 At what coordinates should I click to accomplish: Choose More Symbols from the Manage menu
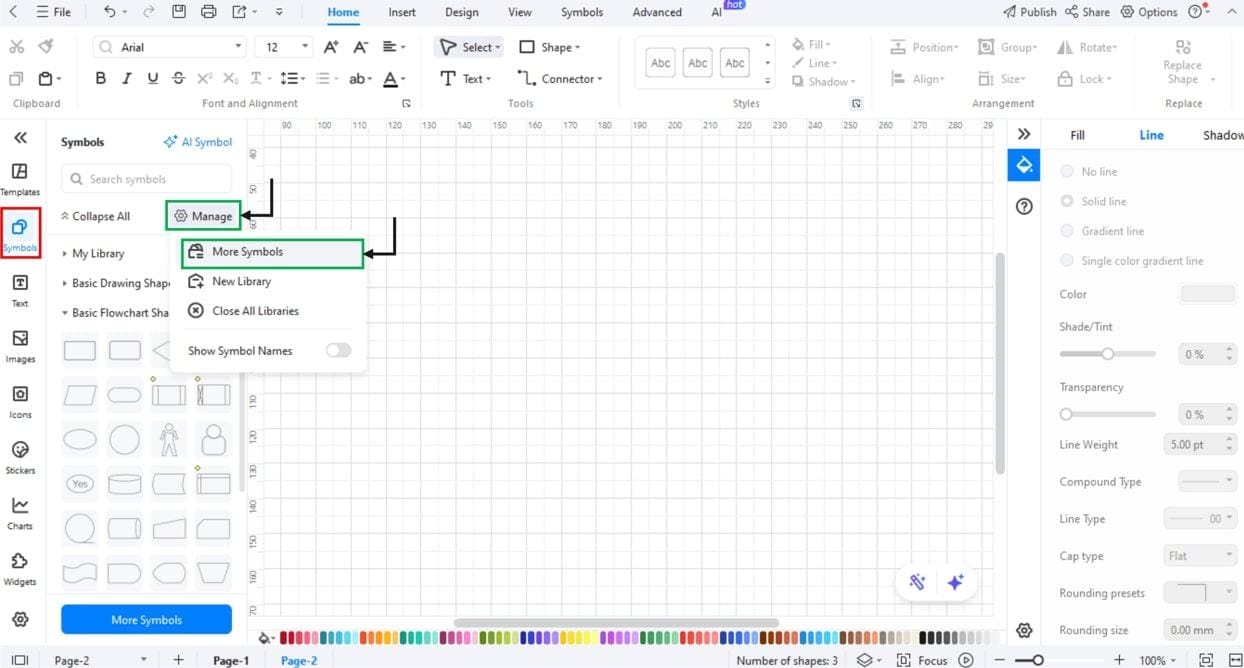click(272, 253)
